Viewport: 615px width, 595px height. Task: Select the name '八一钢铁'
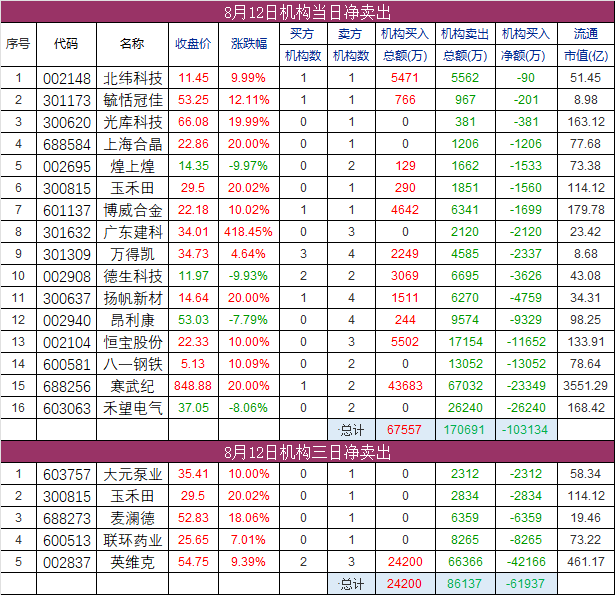[133, 364]
